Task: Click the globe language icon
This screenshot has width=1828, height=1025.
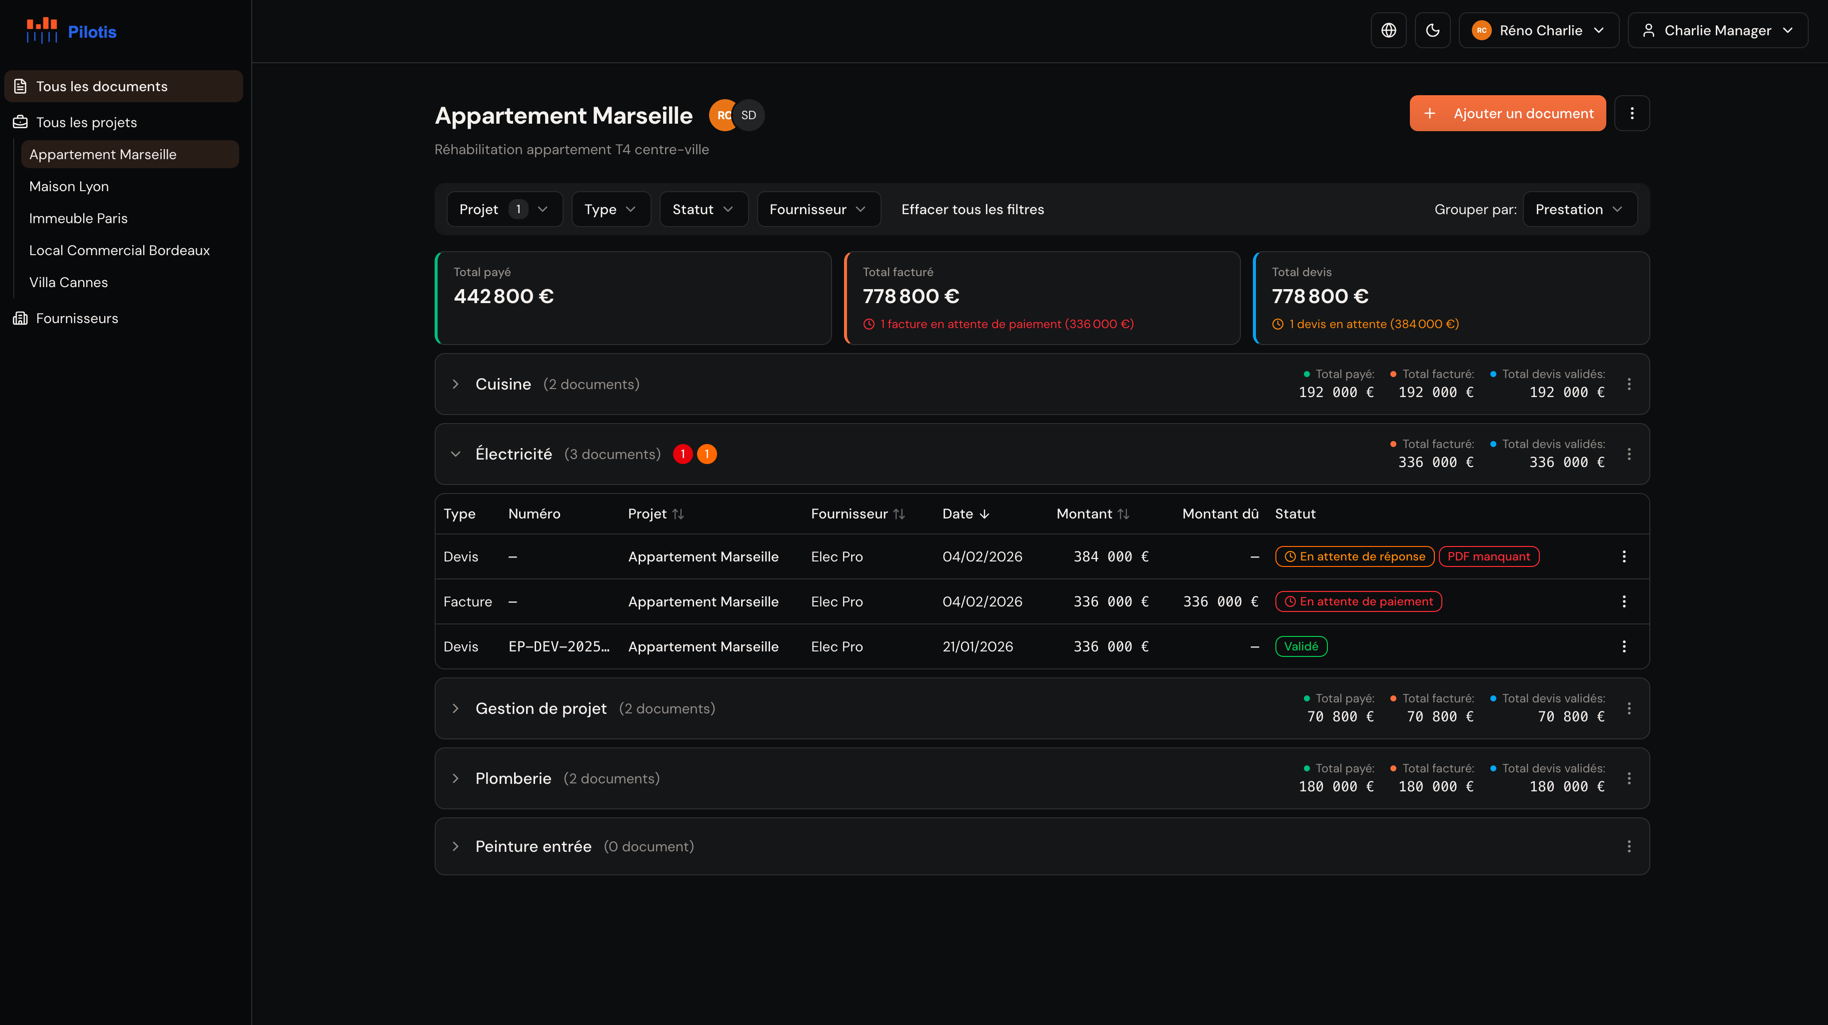Action: (1388, 30)
